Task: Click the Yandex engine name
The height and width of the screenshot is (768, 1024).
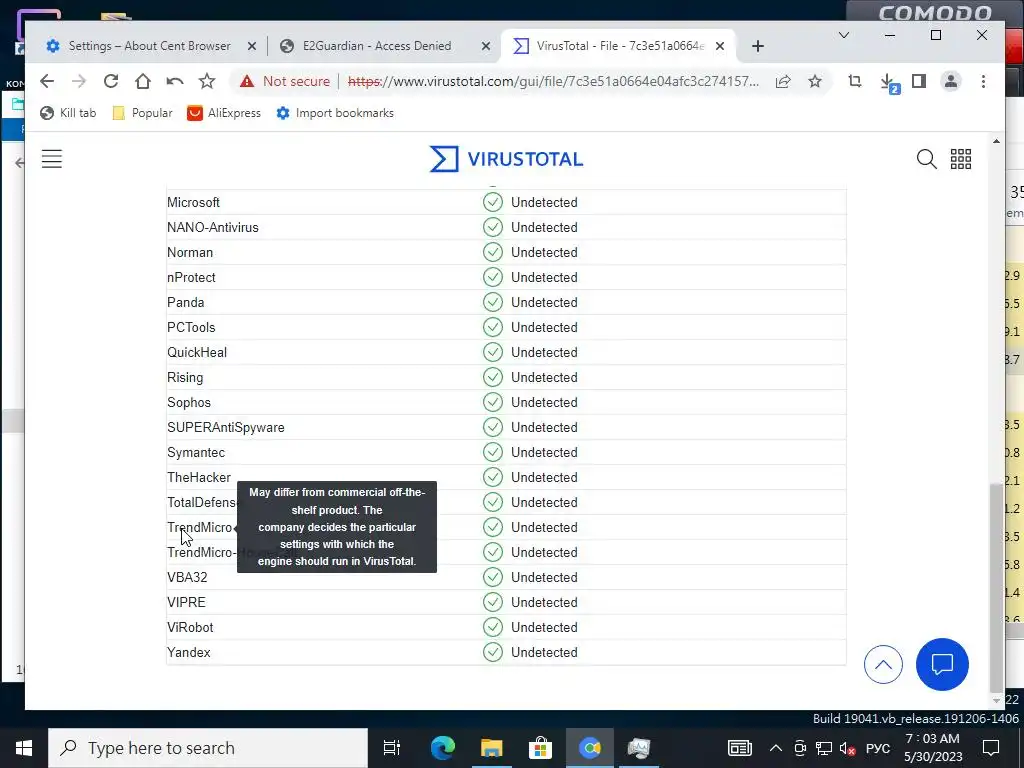Action: pos(189,652)
